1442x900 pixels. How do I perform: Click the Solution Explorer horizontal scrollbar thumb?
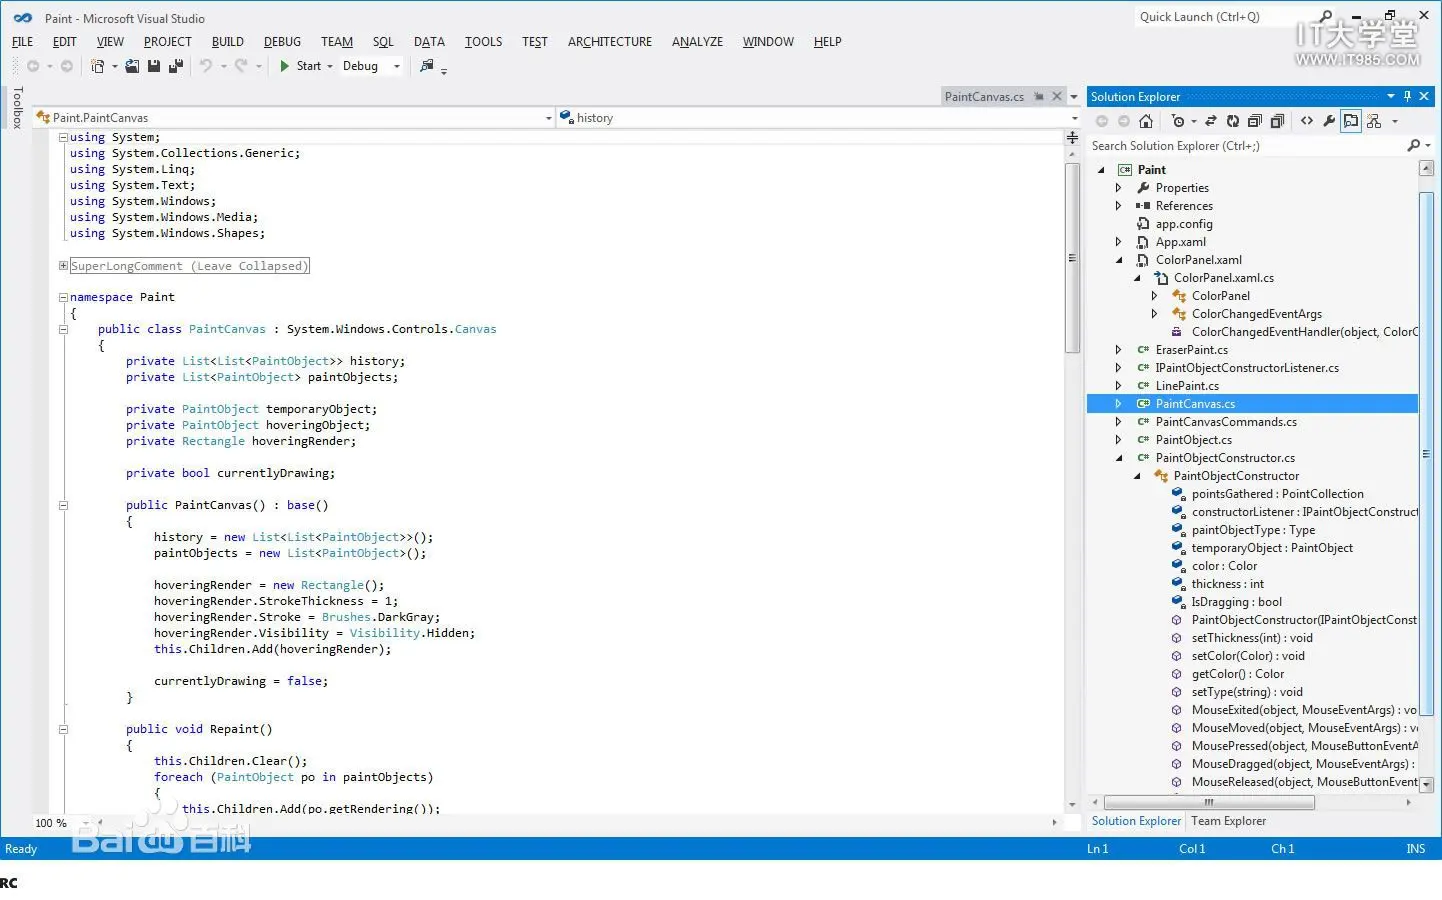pos(1209,802)
